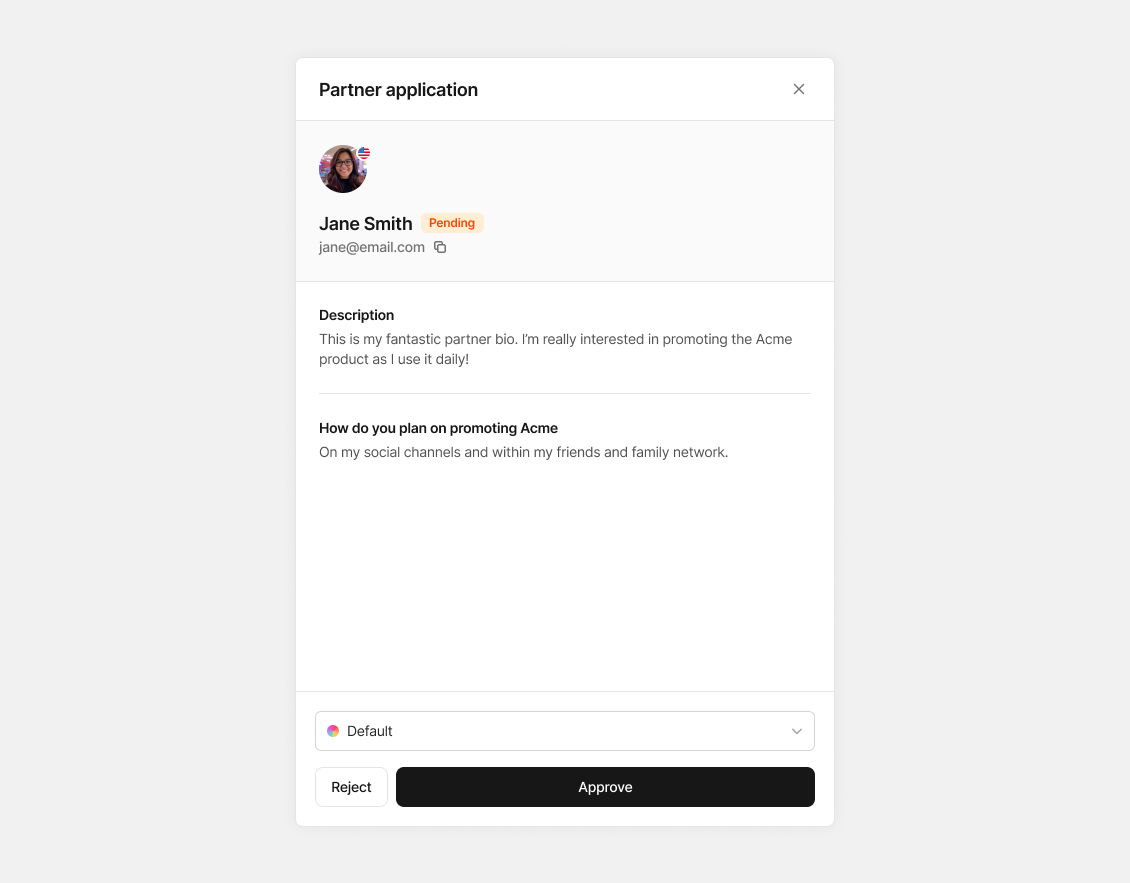The width and height of the screenshot is (1130, 883).
Task: Click the orange Pending status badge
Action: point(452,223)
